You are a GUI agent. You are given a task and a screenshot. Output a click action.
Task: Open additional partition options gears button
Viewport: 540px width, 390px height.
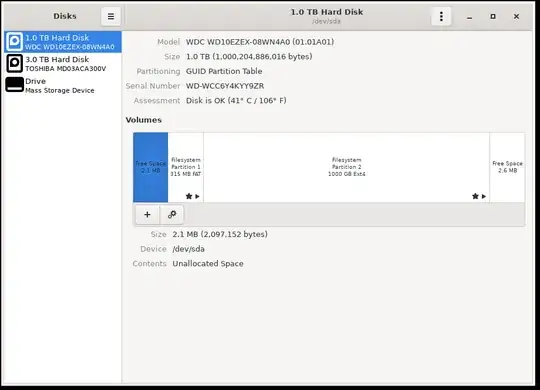[172, 215]
